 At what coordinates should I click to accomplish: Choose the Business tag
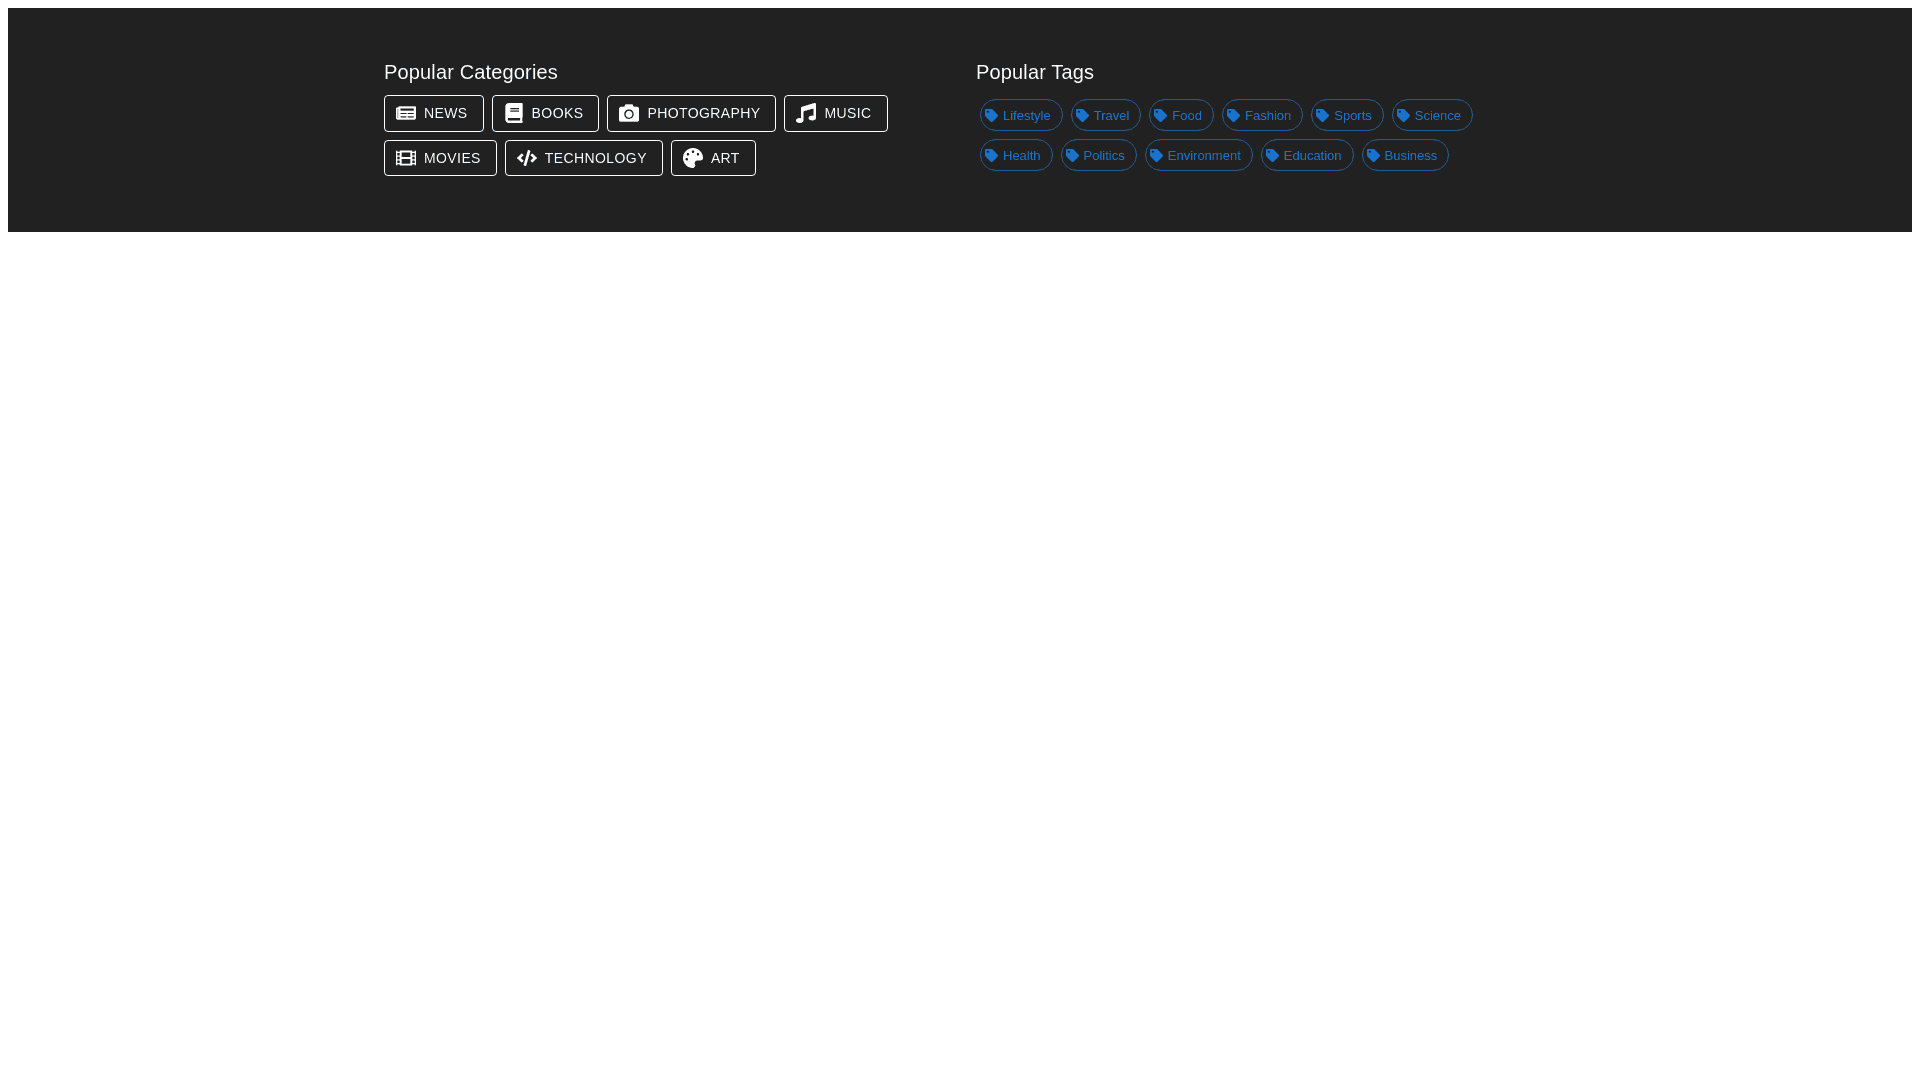(1405, 156)
